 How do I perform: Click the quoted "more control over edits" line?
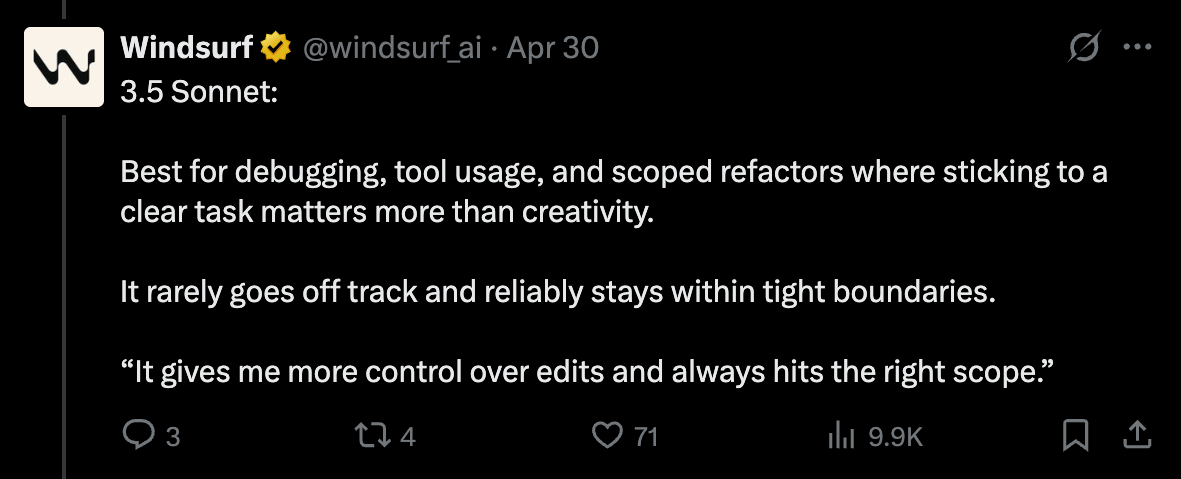[x=588, y=372]
